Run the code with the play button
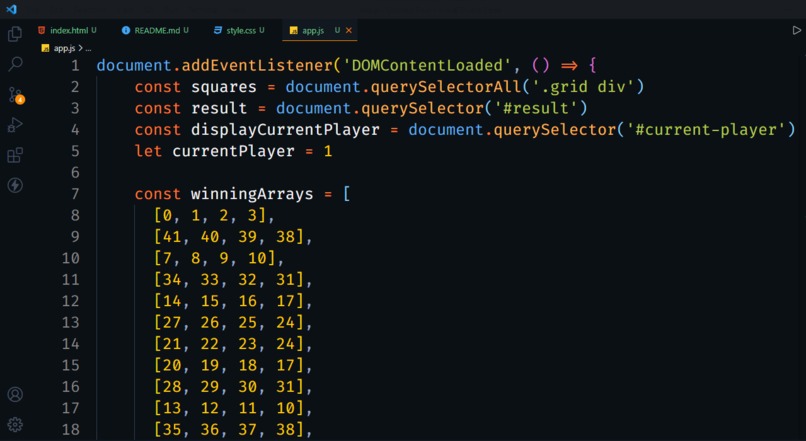This screenshot has width=806, height=441. click(796, 30)
